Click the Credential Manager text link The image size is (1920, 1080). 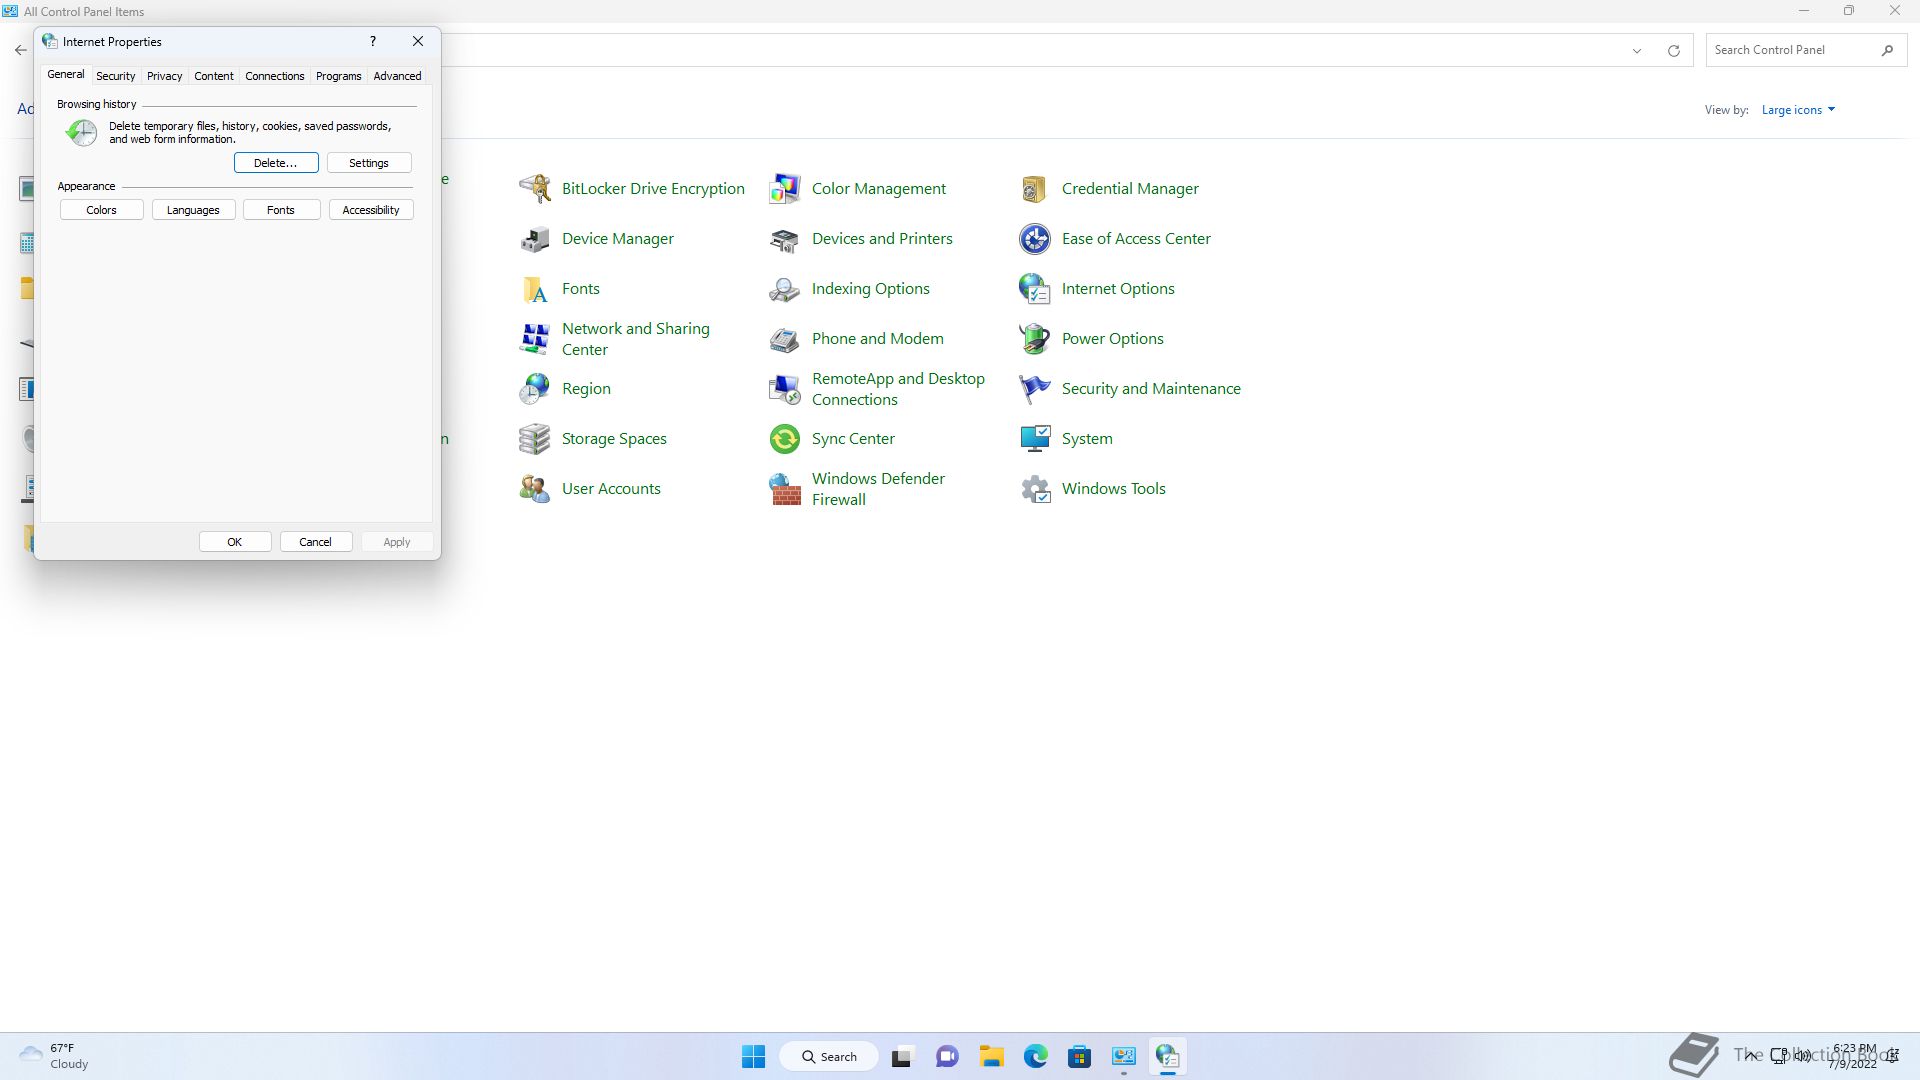[x=1130, y=189]
